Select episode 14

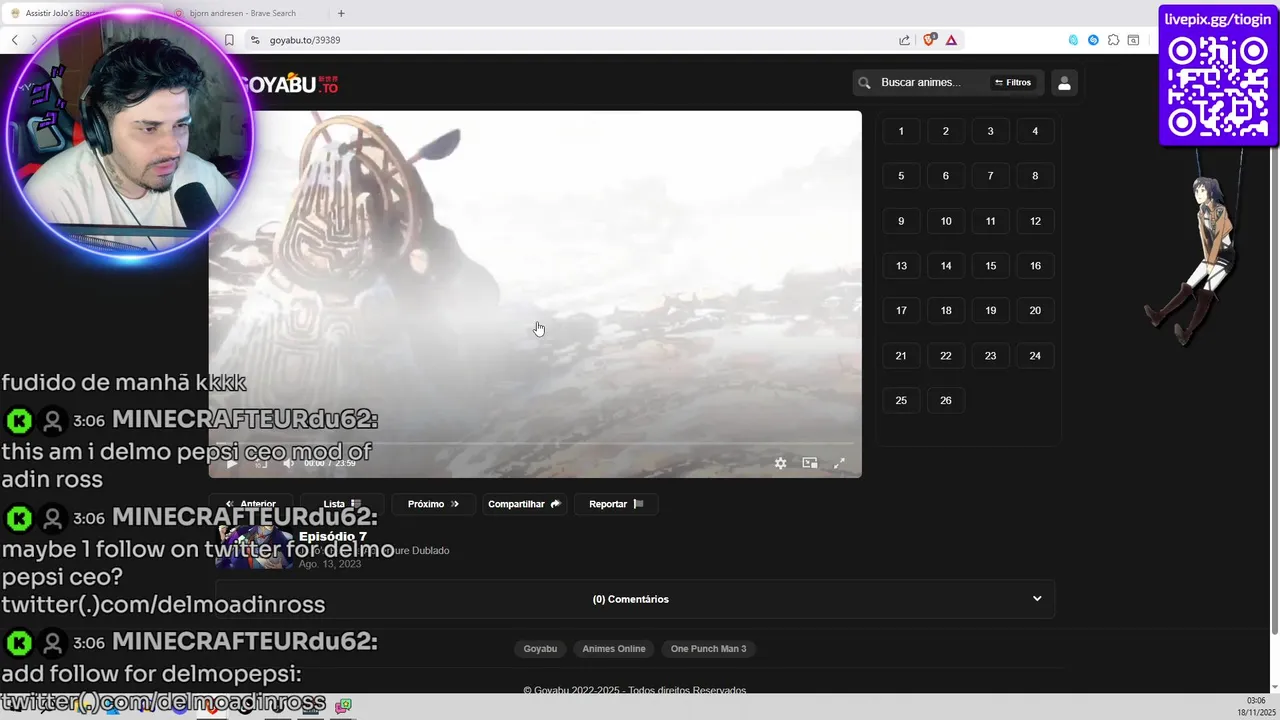tap(946, 266)
